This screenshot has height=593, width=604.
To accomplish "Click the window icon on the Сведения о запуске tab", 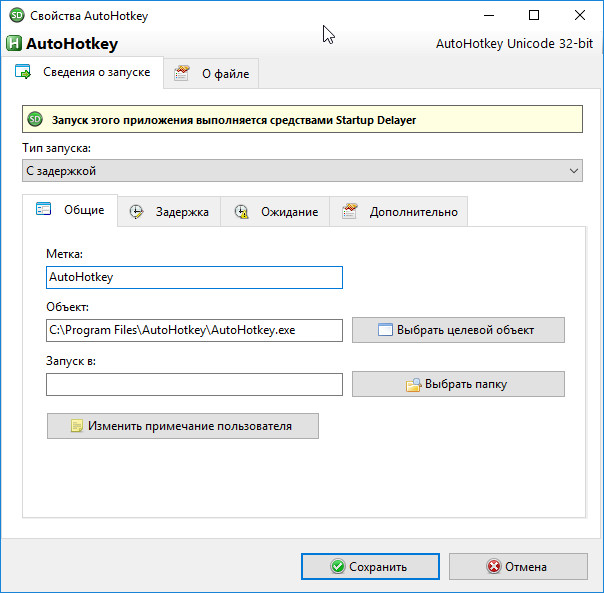I will click(x=23, y=72).
